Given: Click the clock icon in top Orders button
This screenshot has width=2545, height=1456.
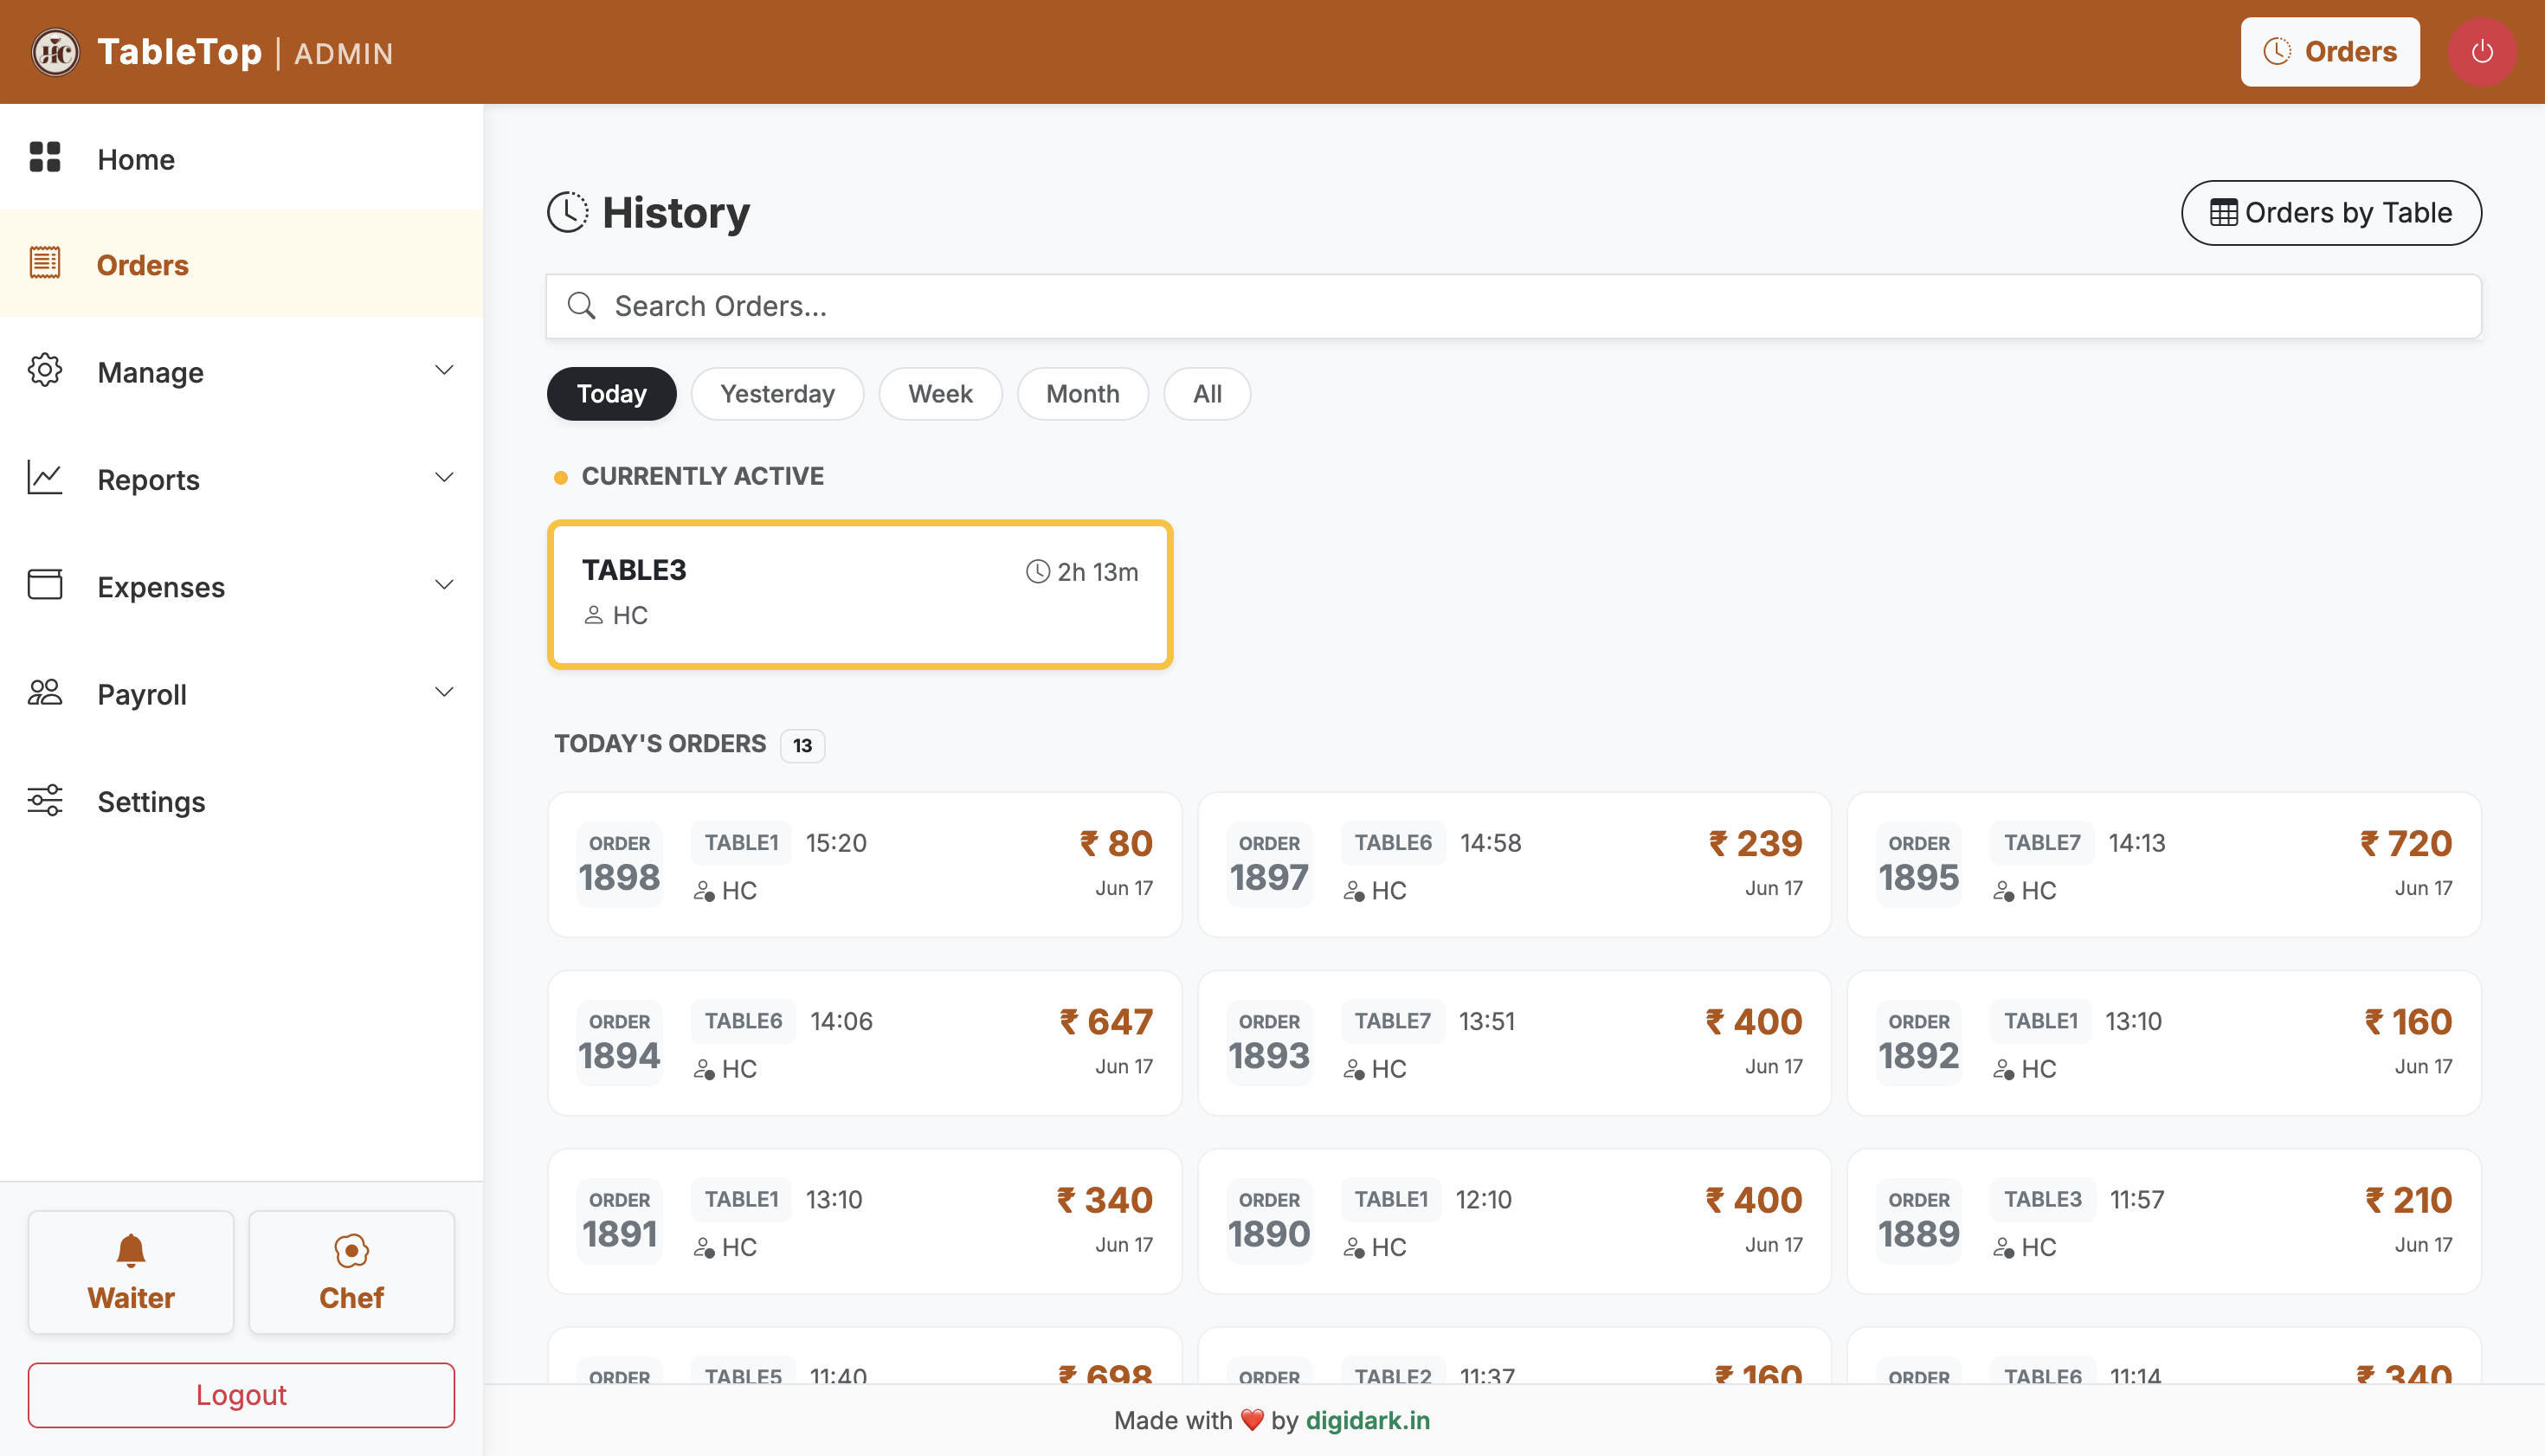Looking at the screenshot, I should tap(2277, 51).
